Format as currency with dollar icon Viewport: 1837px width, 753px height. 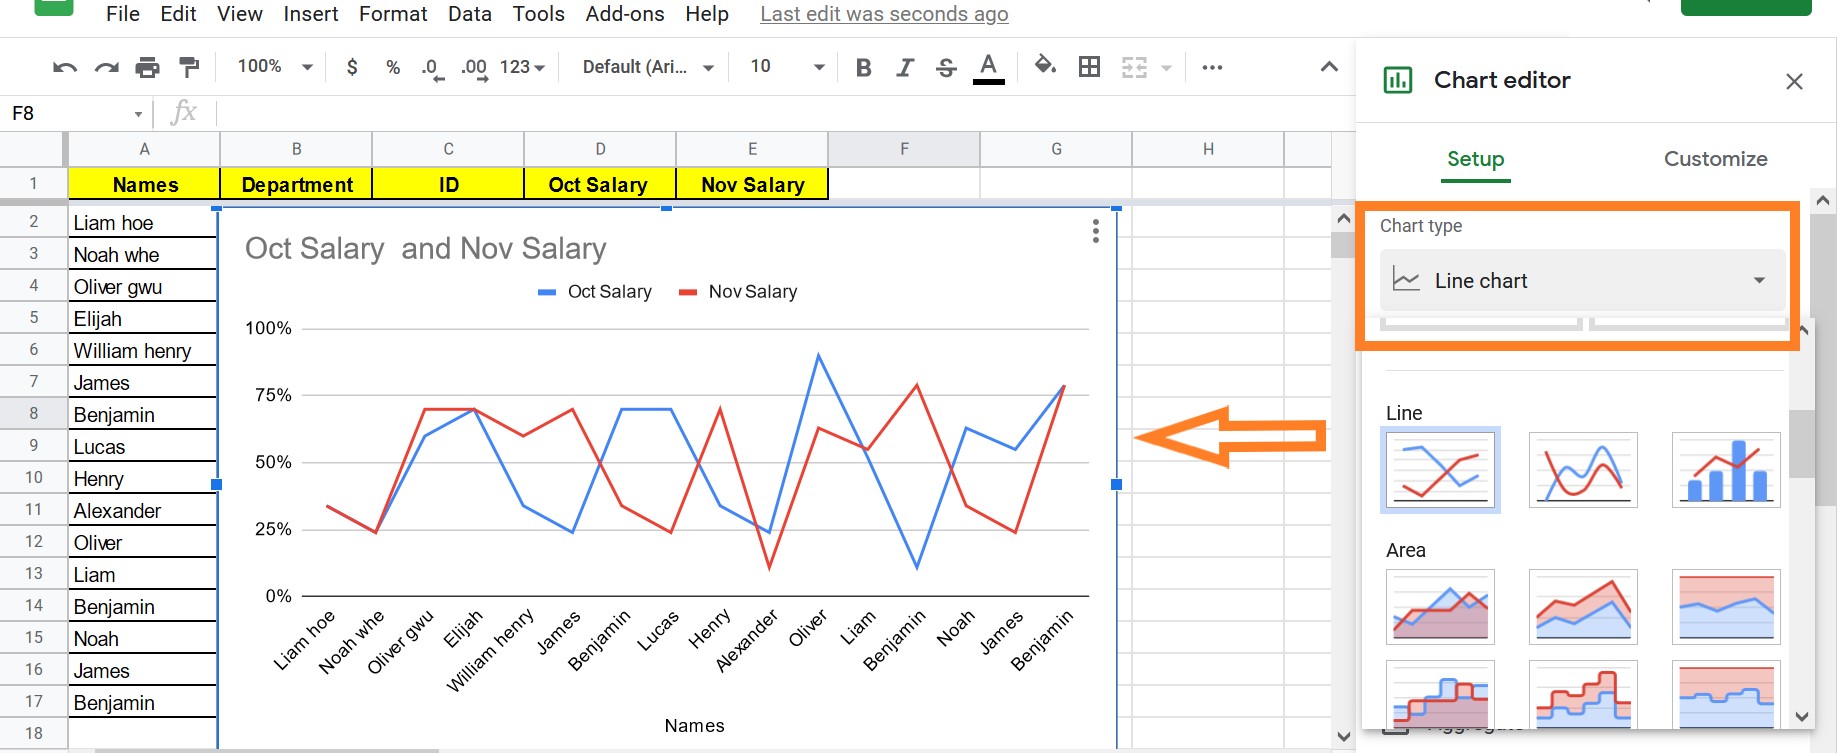352,67
